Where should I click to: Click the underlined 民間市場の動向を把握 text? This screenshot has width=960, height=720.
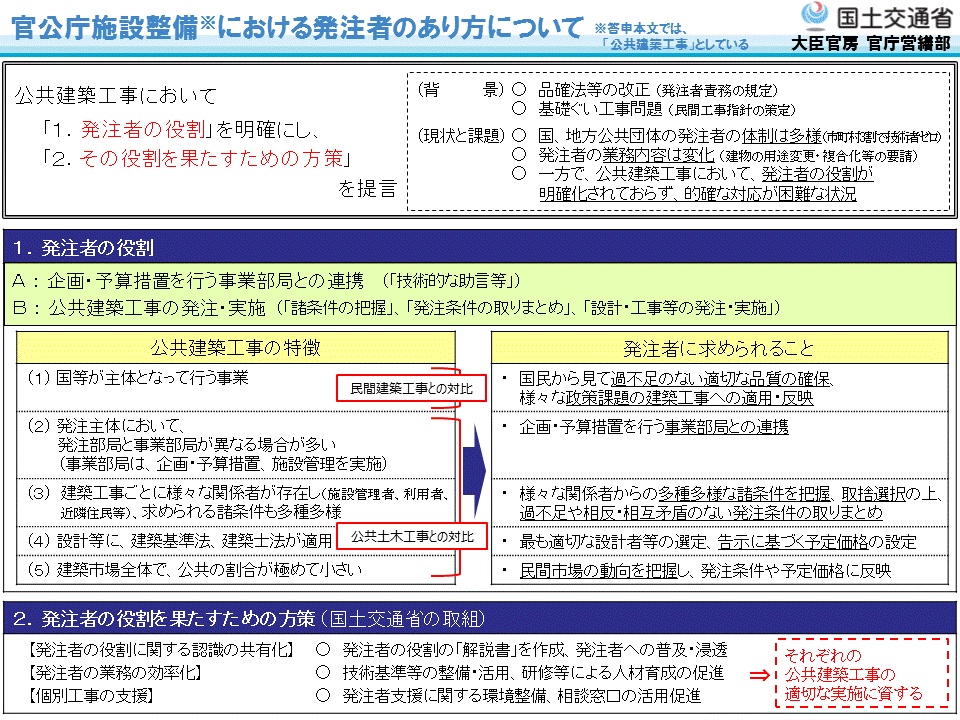click(597, 571)
